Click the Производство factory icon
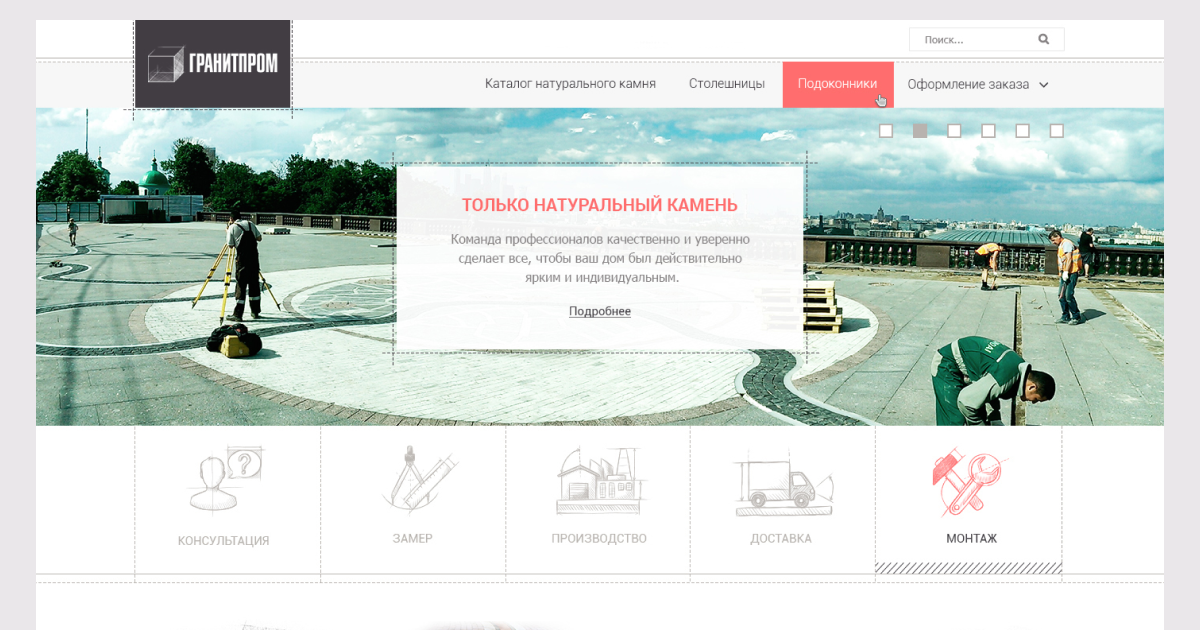The height and width of the screenshot is (630, 1200). 599,481
